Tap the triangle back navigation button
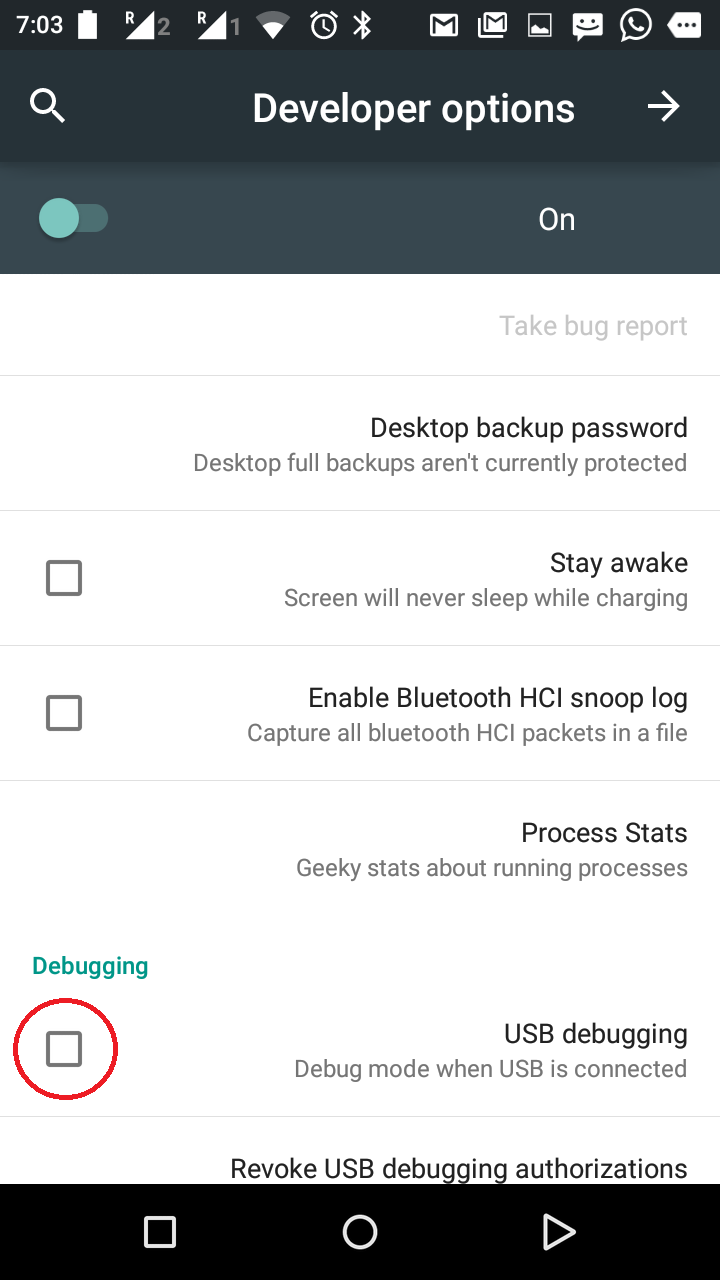 [x=559, y=1232]
